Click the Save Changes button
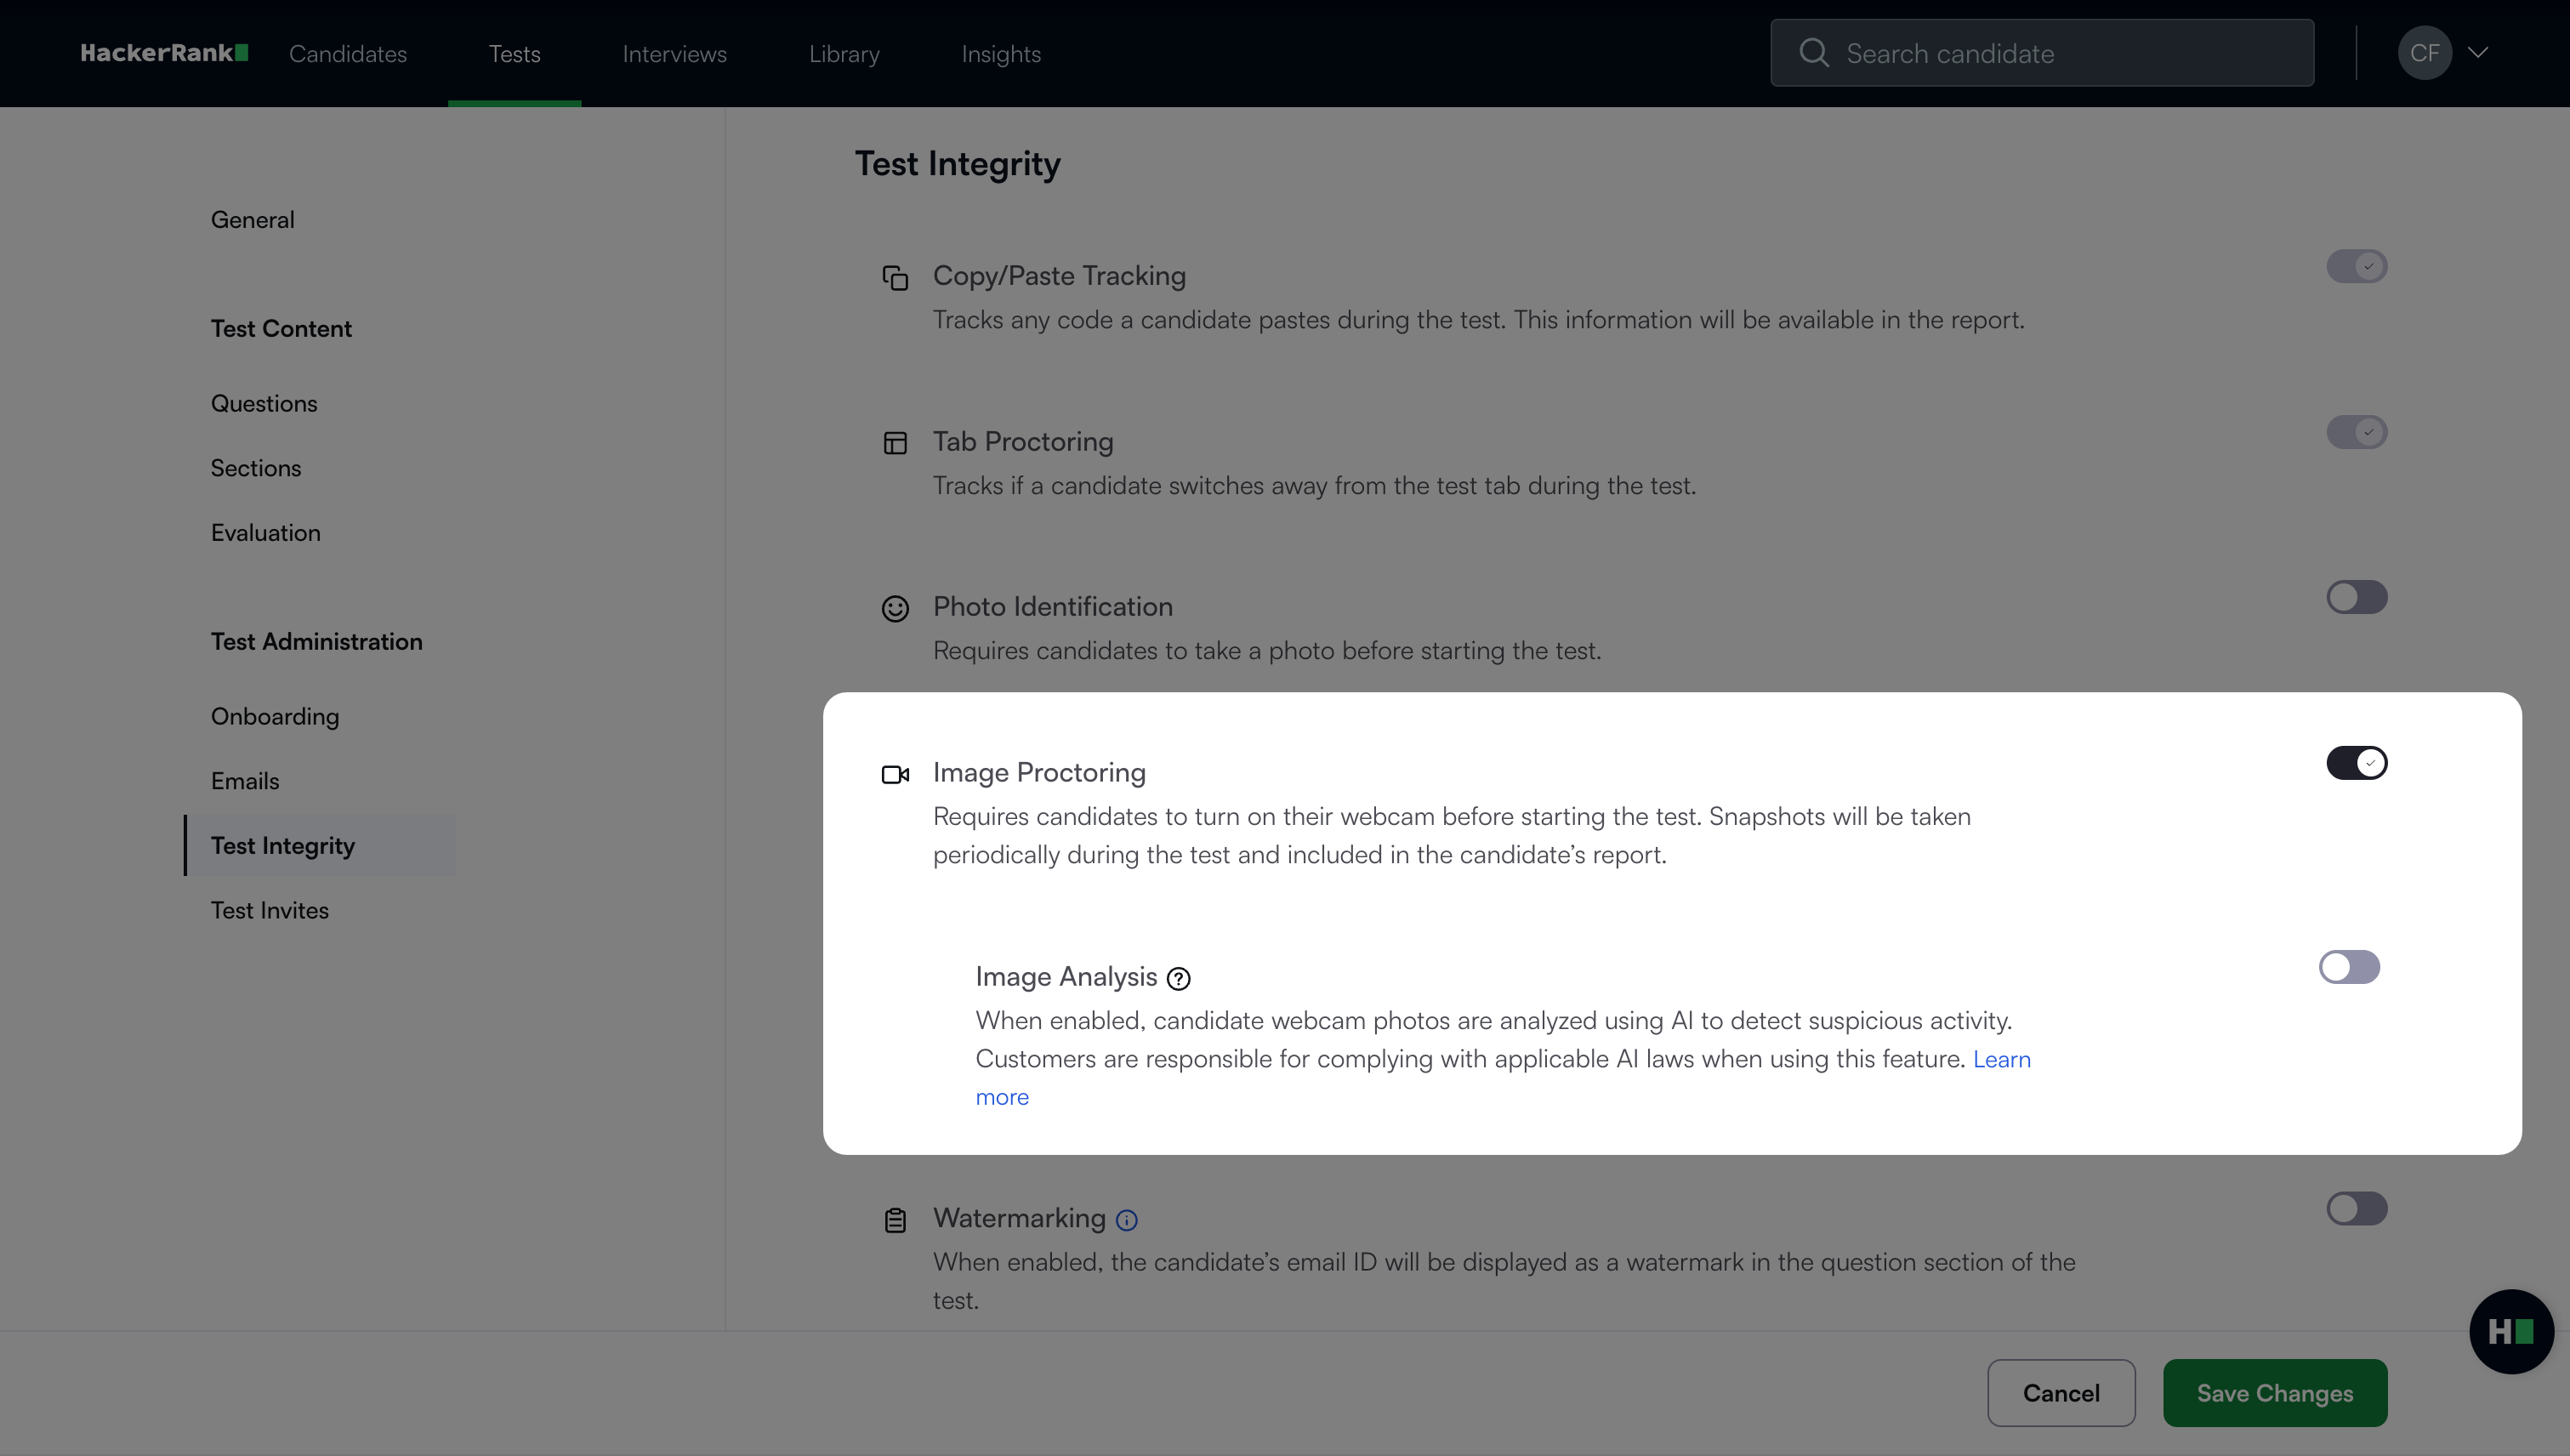The height and width of the screenshot is (1456, 2570). pos(2274,1392)
